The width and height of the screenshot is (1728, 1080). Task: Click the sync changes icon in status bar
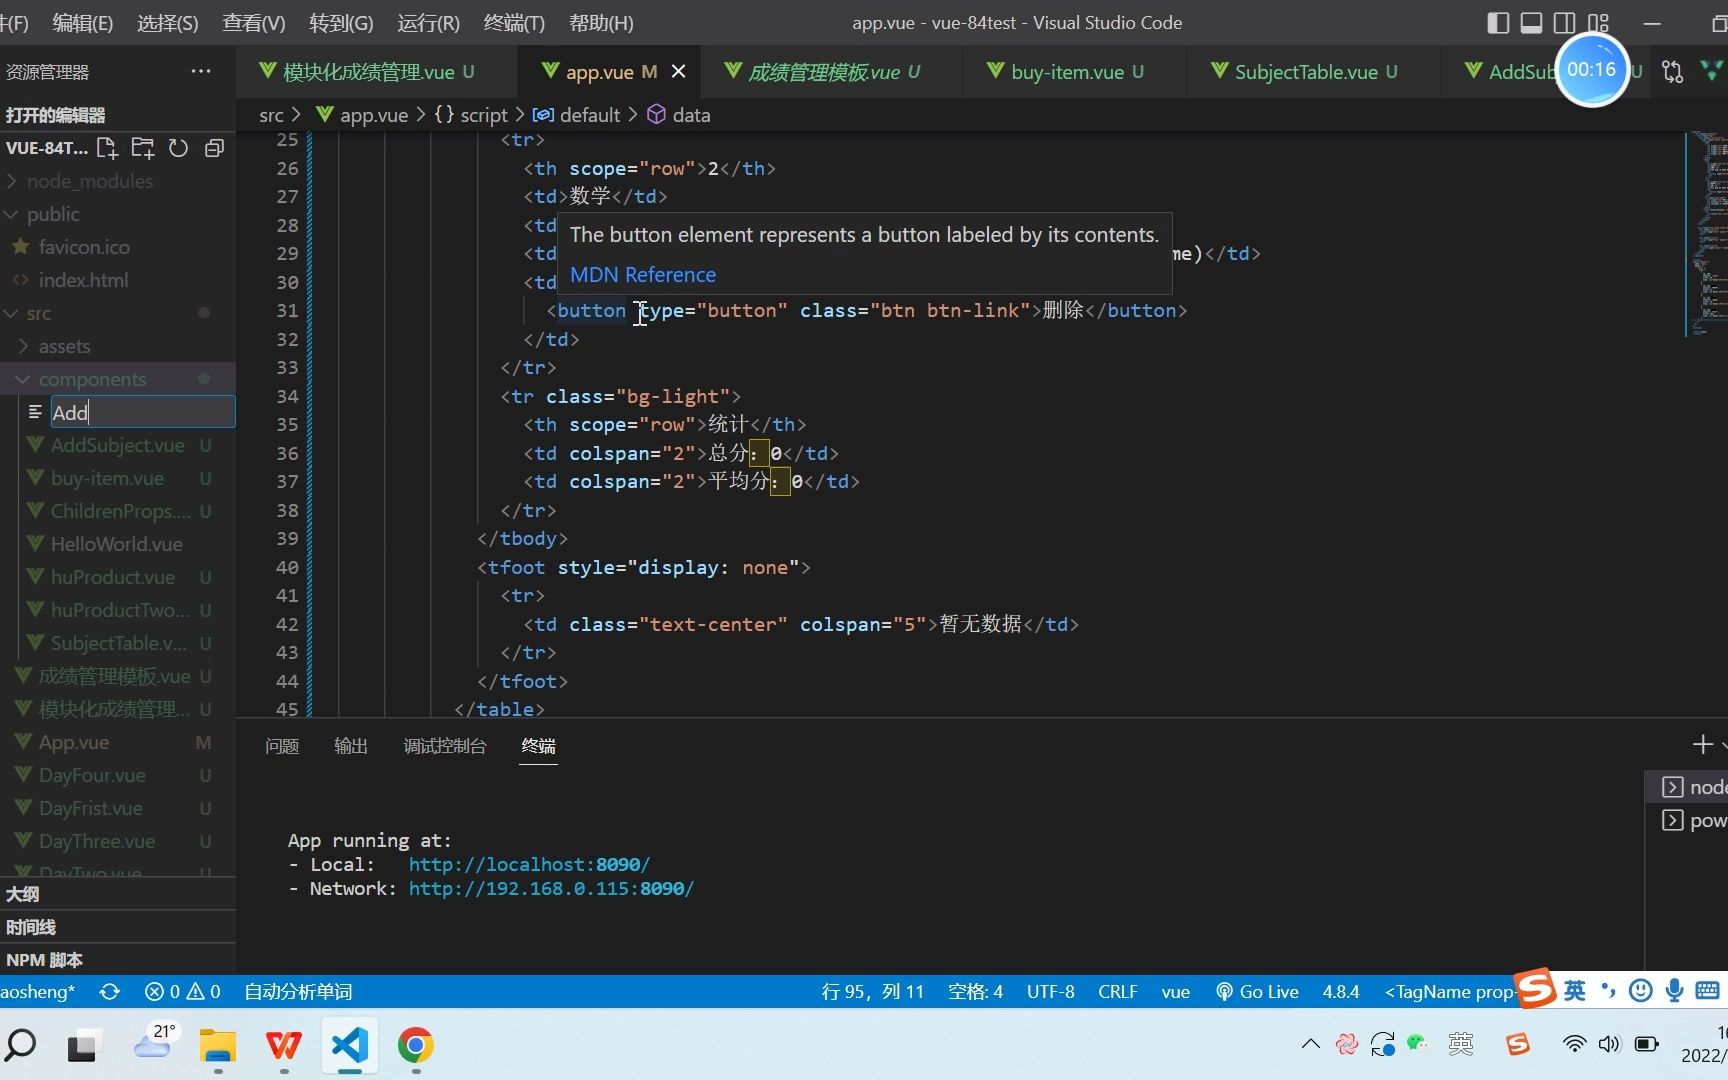110,991
